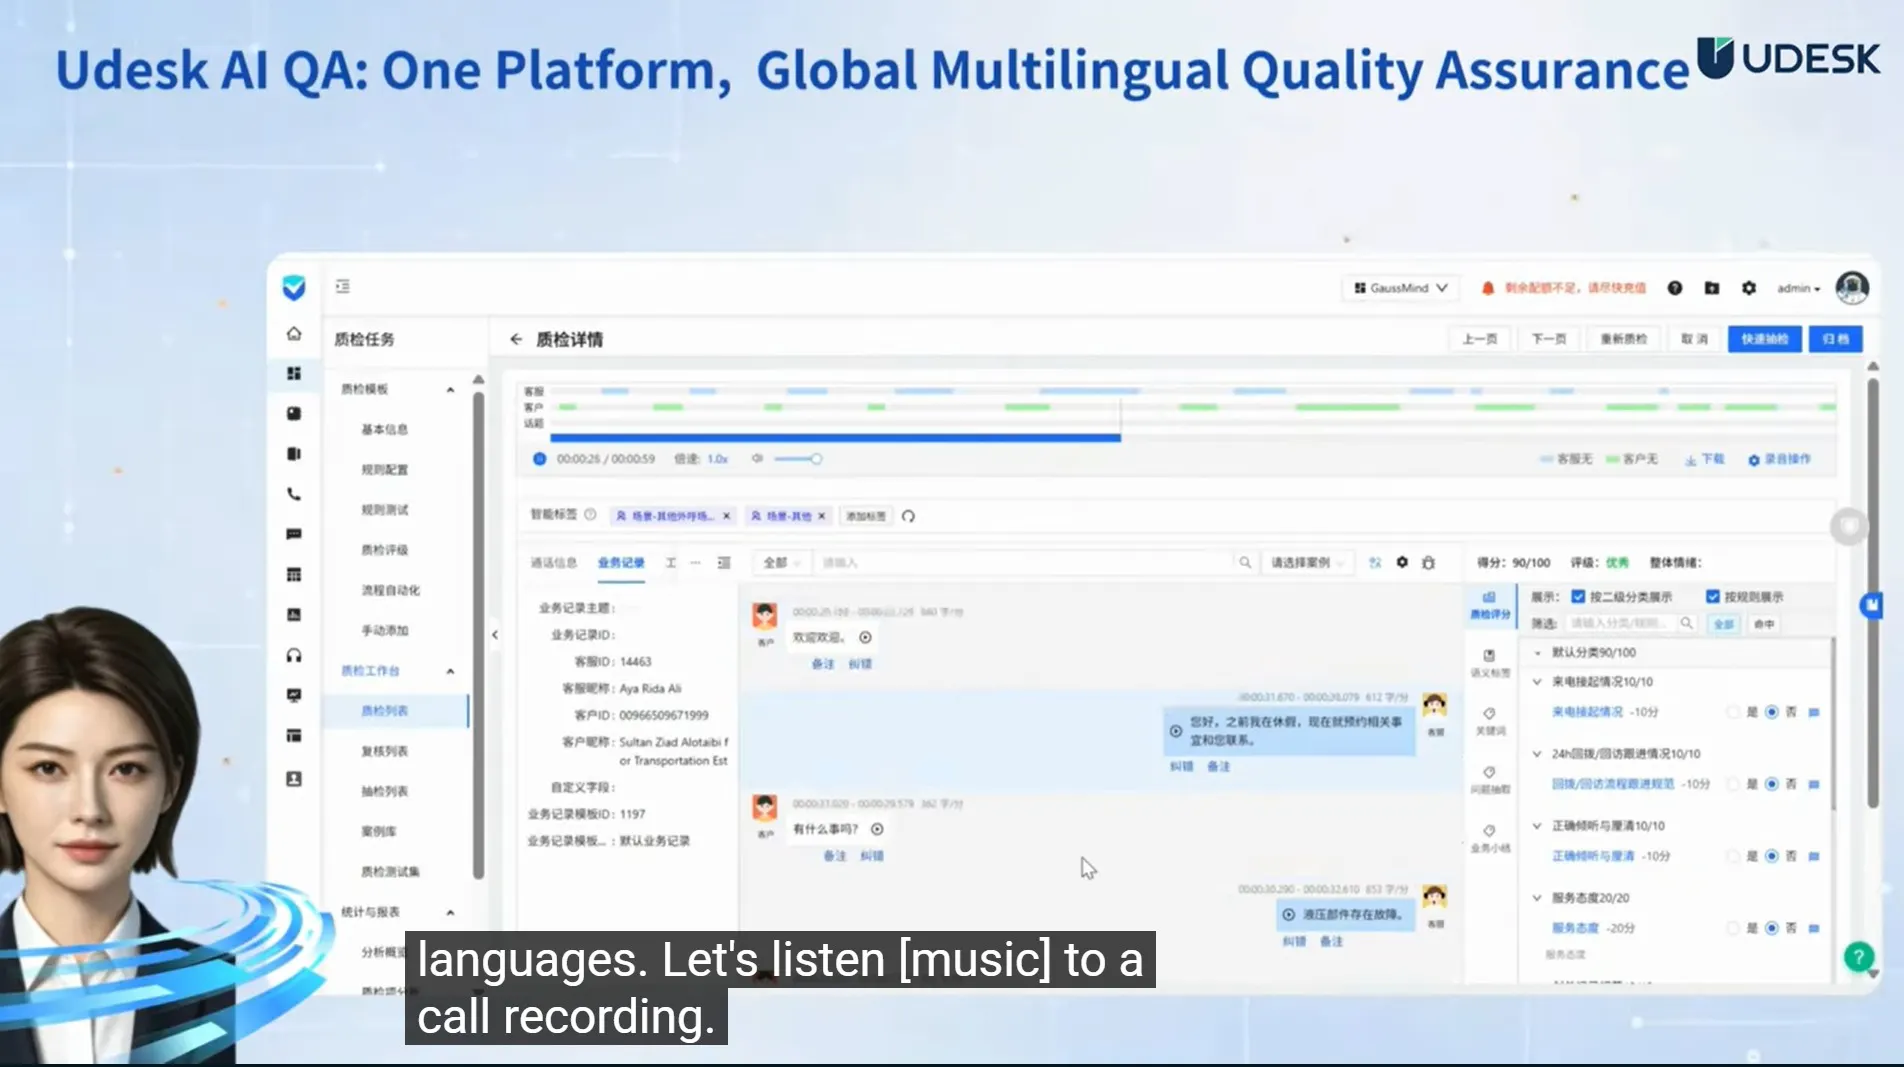Click the admin profile avatar
Viewport: 1904px width, 1067px height.
pyautogui.click(x=1852, y=288)
